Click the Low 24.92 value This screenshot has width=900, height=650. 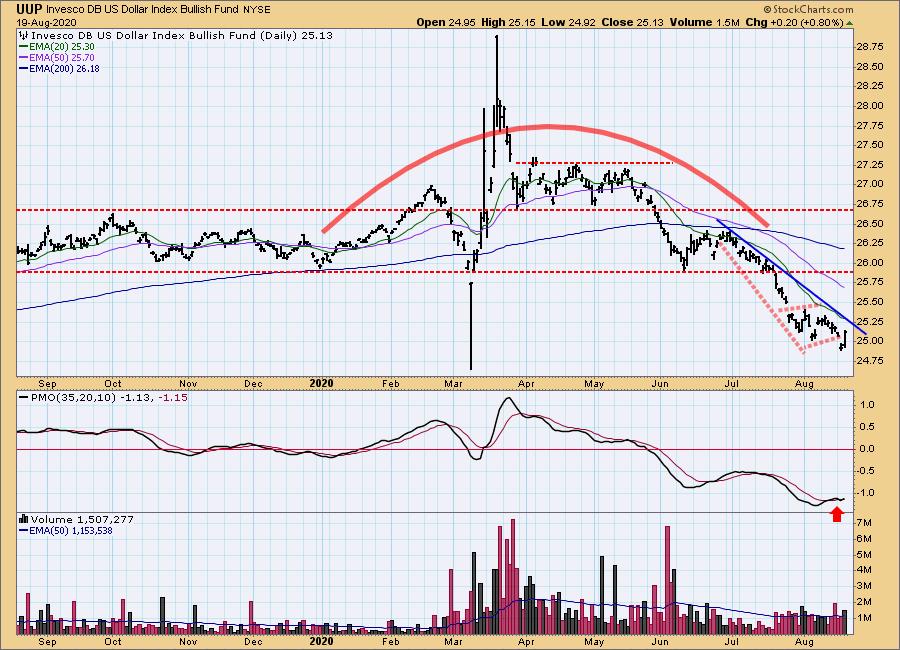tap(568, 22)
